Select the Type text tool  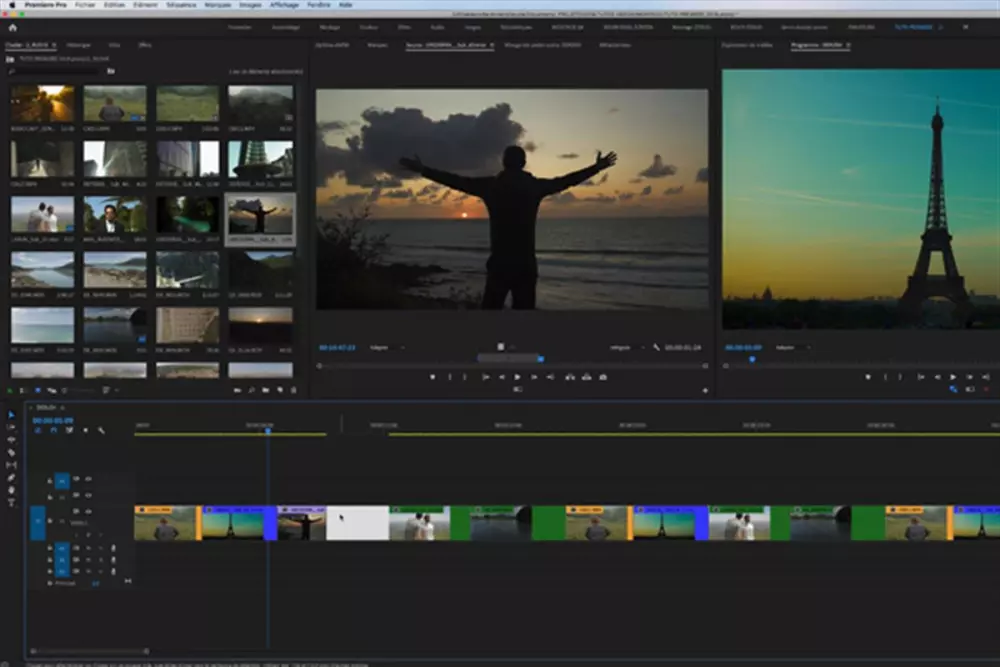point(12,502)
